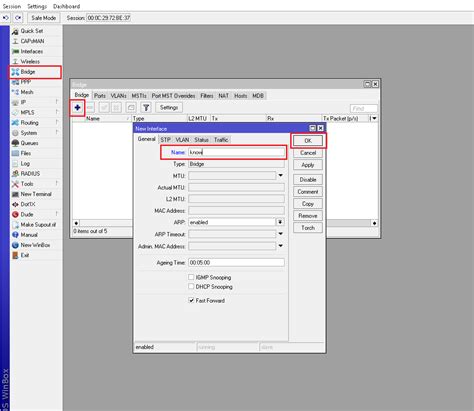Expand the MTU field arrow

click(281, 175)
